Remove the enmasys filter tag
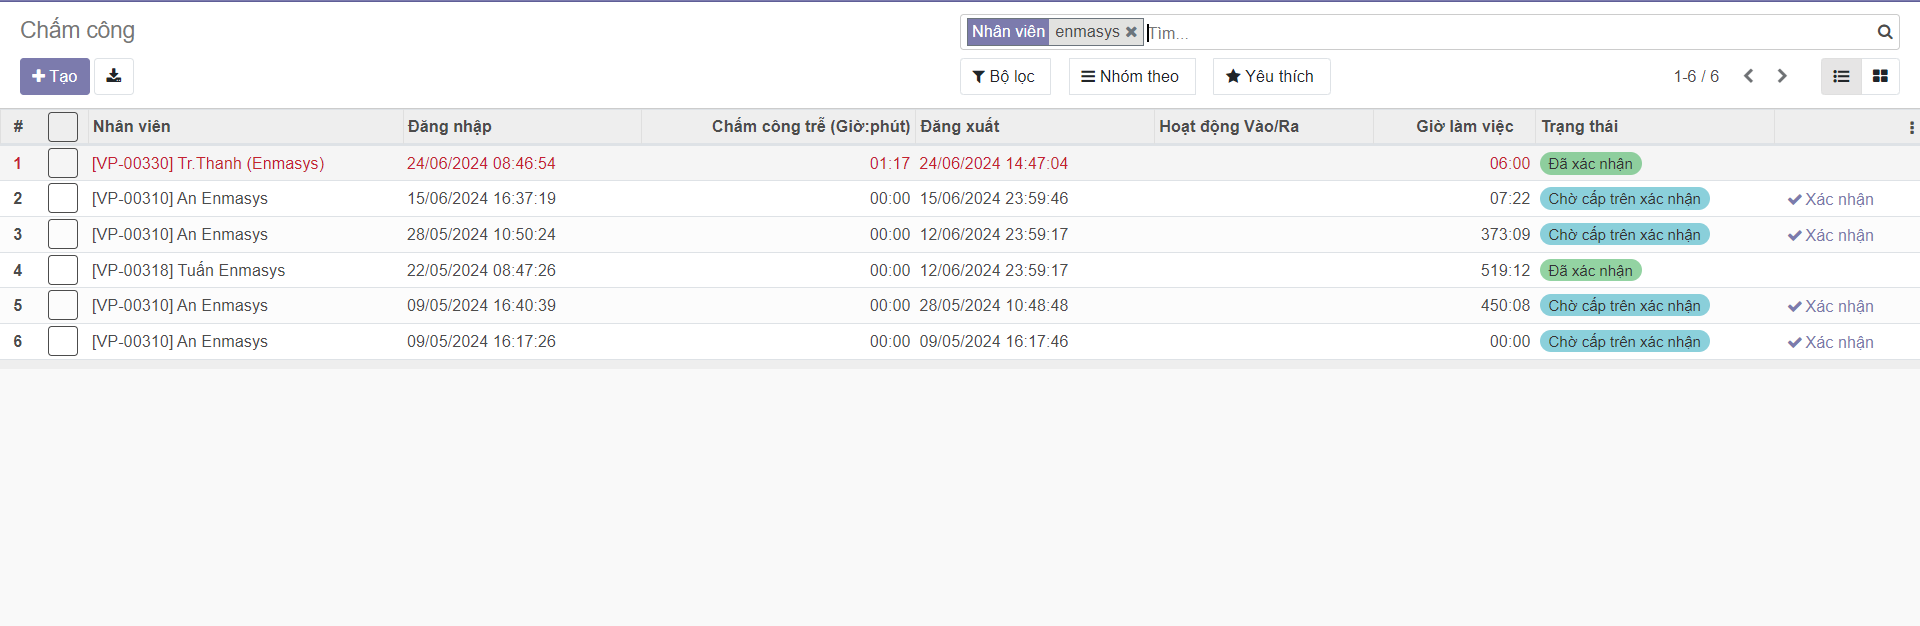Screen dimensions: 1920x626 (1131, 32)
